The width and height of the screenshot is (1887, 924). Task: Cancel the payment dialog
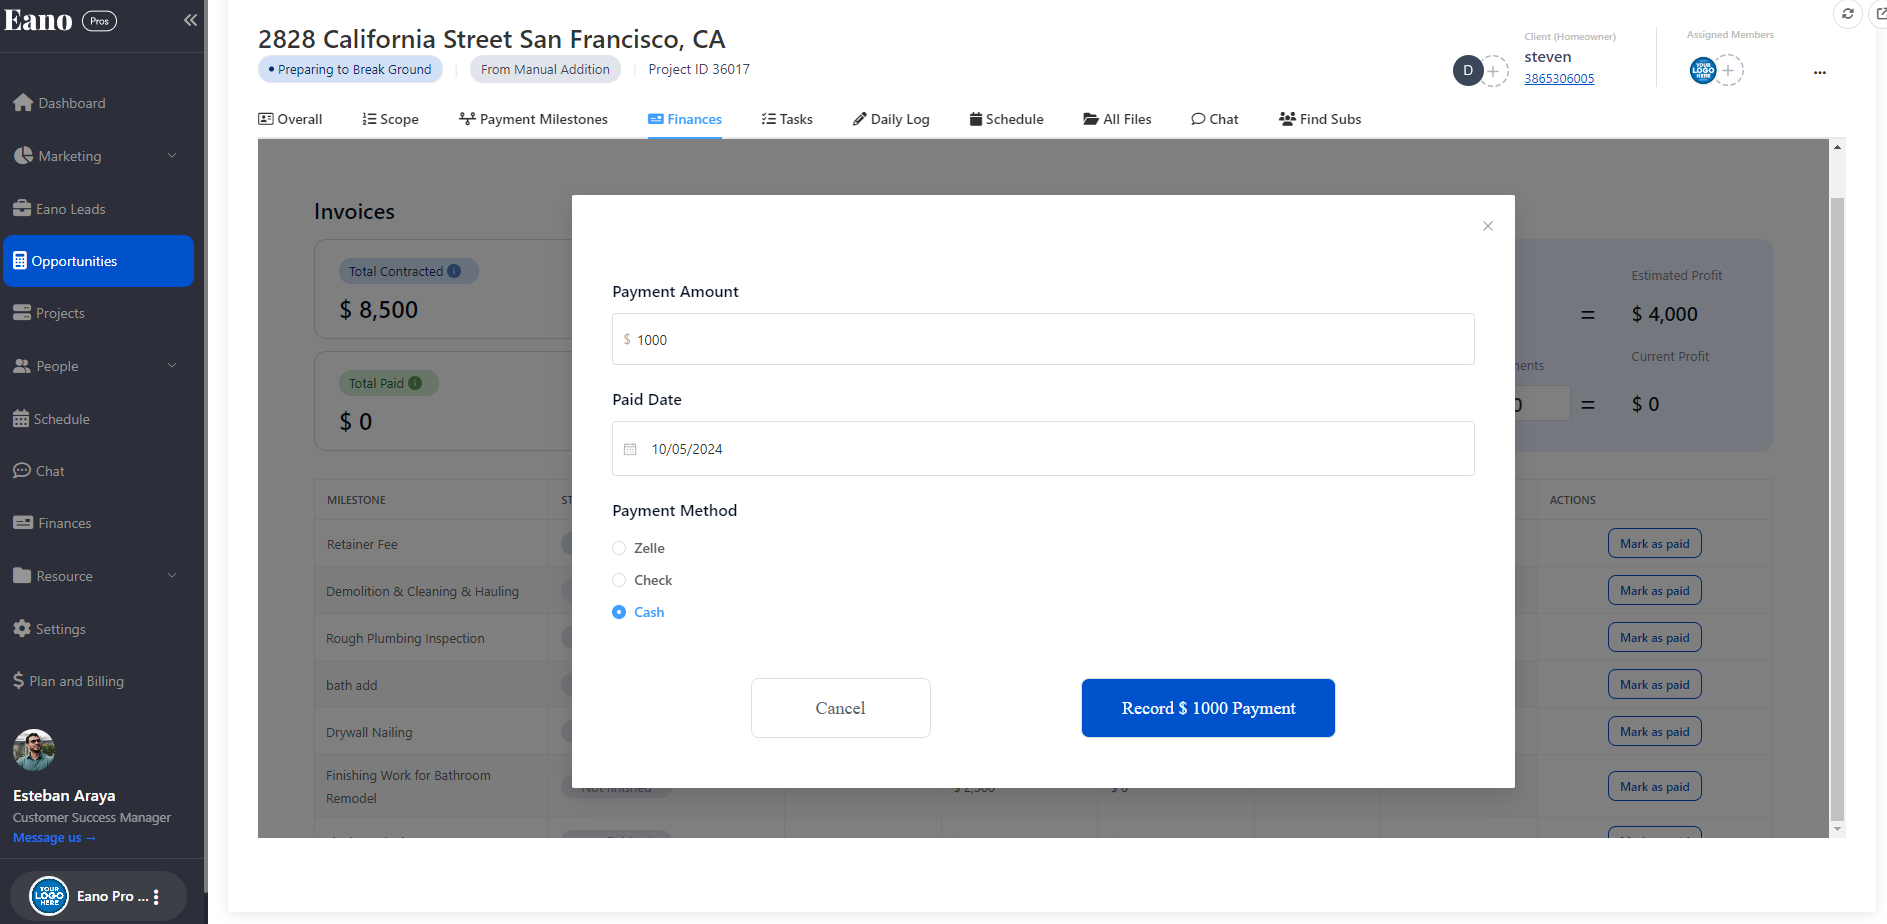click(840, 708)
